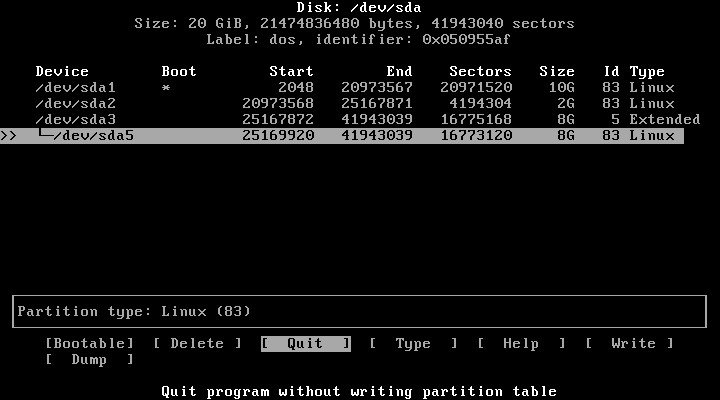Activate the highlighted Quit option
The image size is (720, 400).
pyautogui.click(x=306, y=344)
